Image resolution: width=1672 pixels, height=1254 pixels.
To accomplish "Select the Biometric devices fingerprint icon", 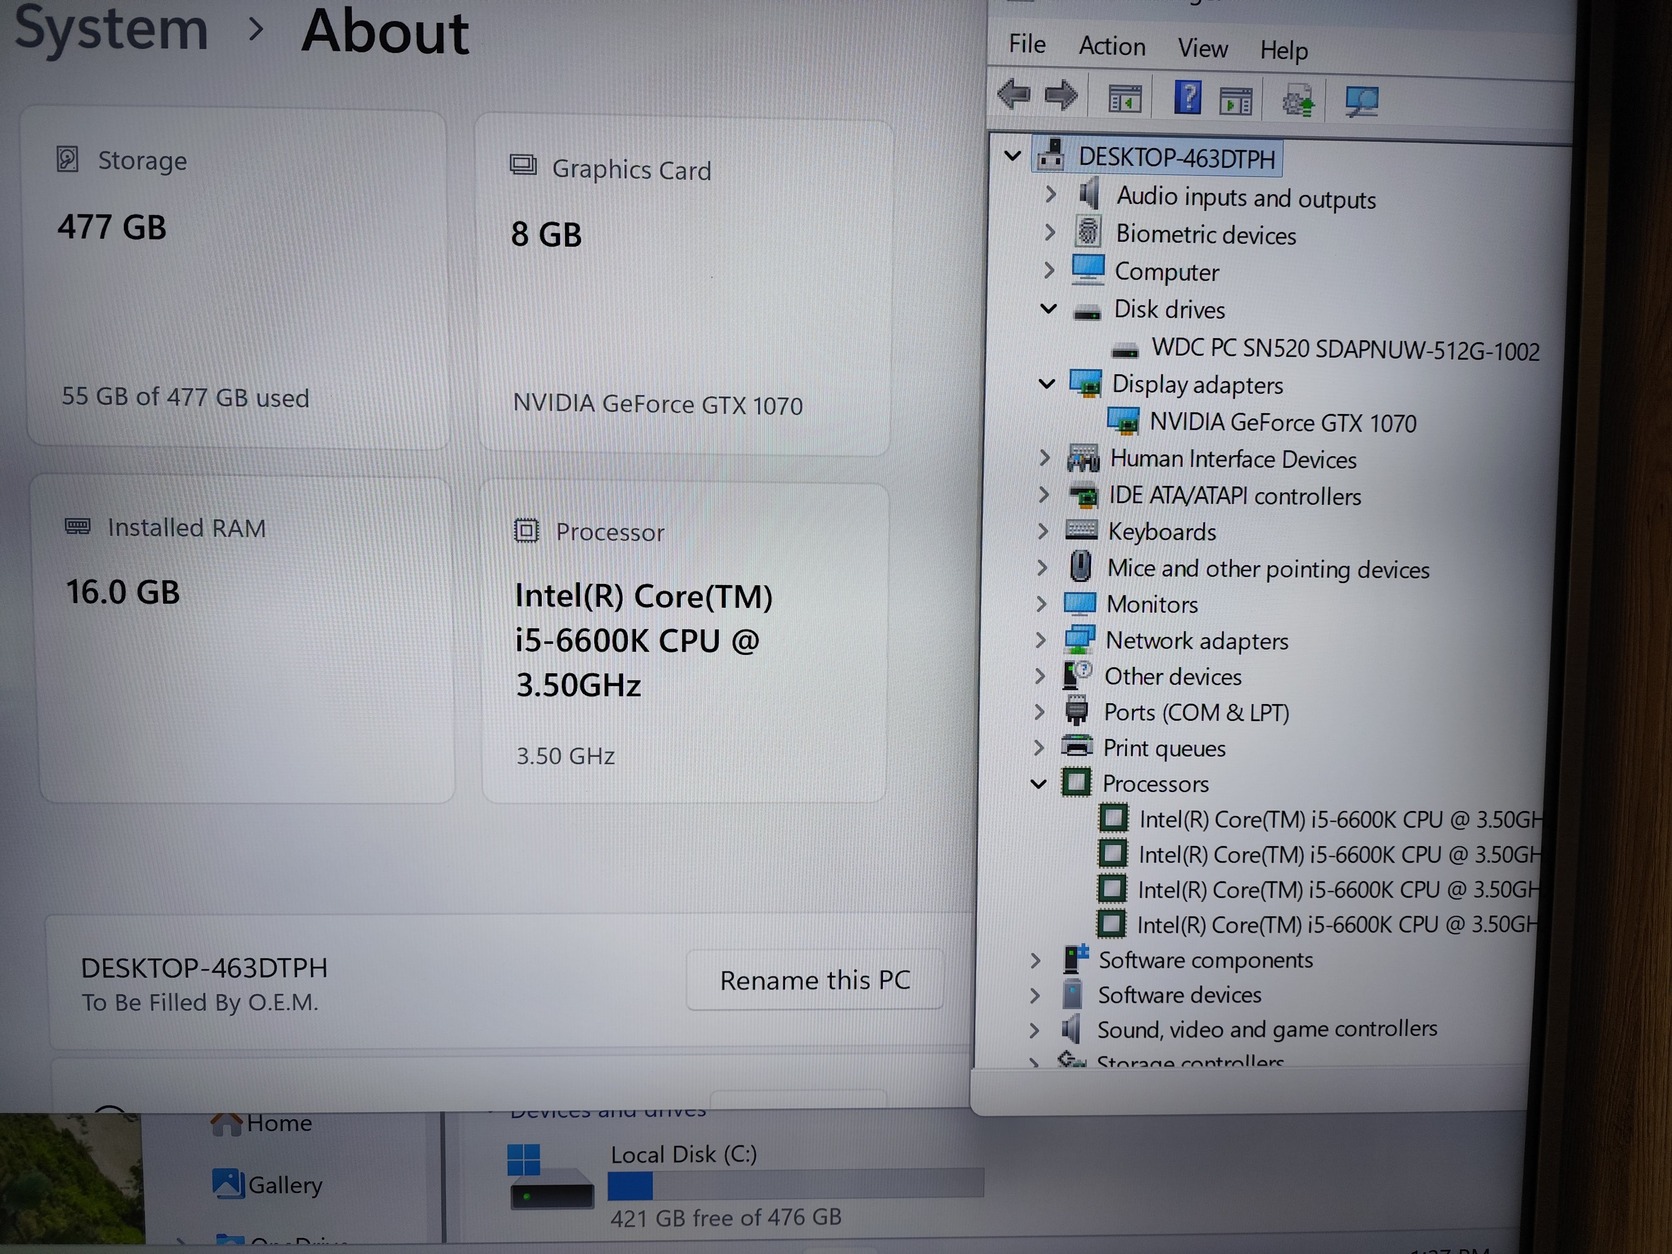I will pos(1088,232).
